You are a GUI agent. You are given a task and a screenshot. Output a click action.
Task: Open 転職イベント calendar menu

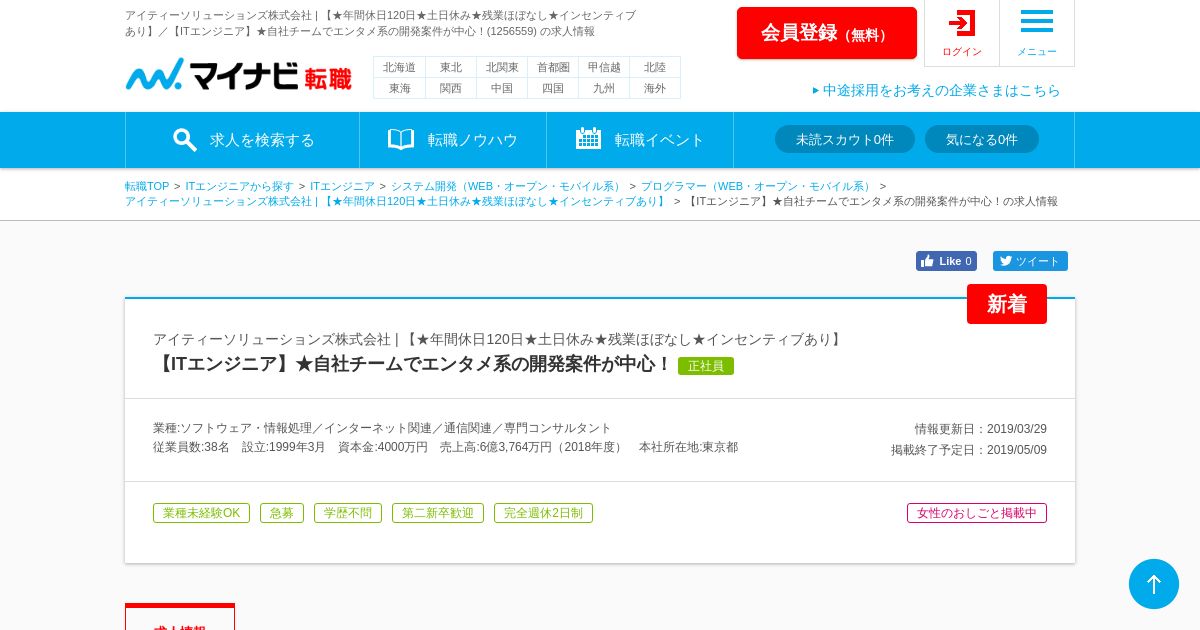pyautogui.click(x=640, y=140)
